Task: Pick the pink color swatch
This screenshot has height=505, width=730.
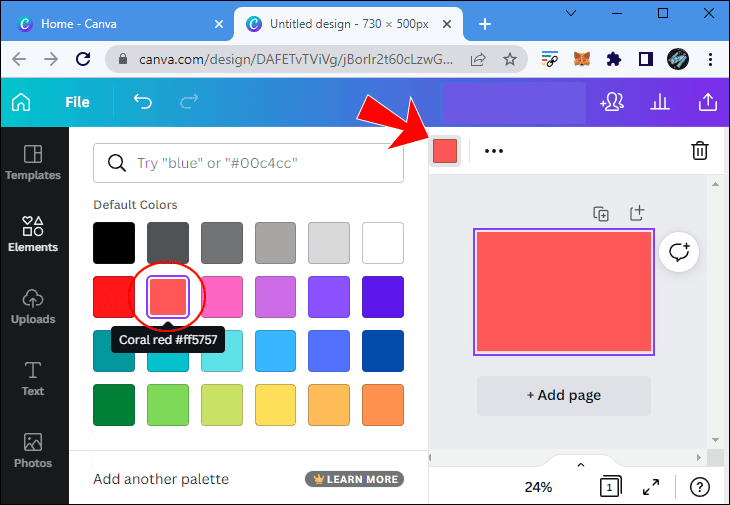Action: pyautogui.click(x=224, y=297)
